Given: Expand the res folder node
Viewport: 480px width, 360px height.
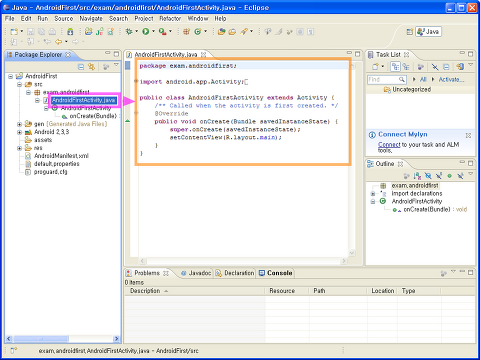Looking at the screenshot, I should click(20, 148).
